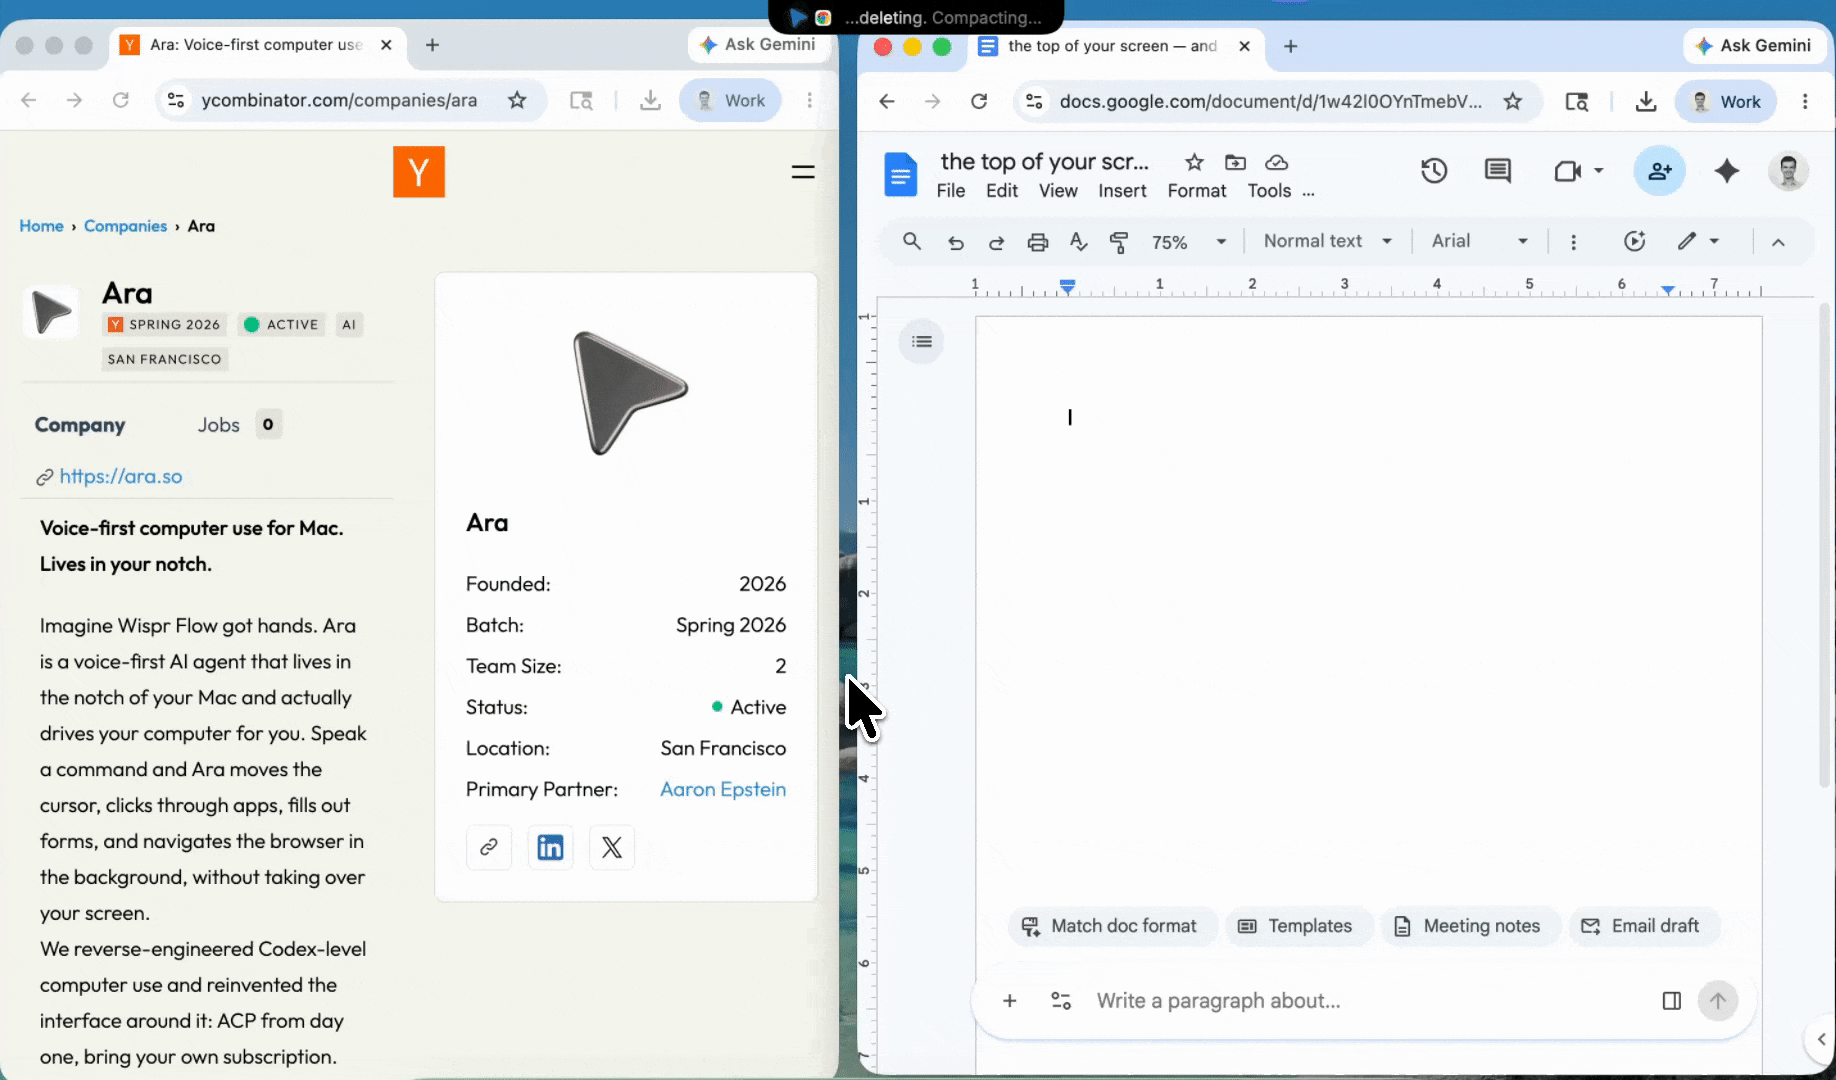Open the Docs Edit menu

1001,191
